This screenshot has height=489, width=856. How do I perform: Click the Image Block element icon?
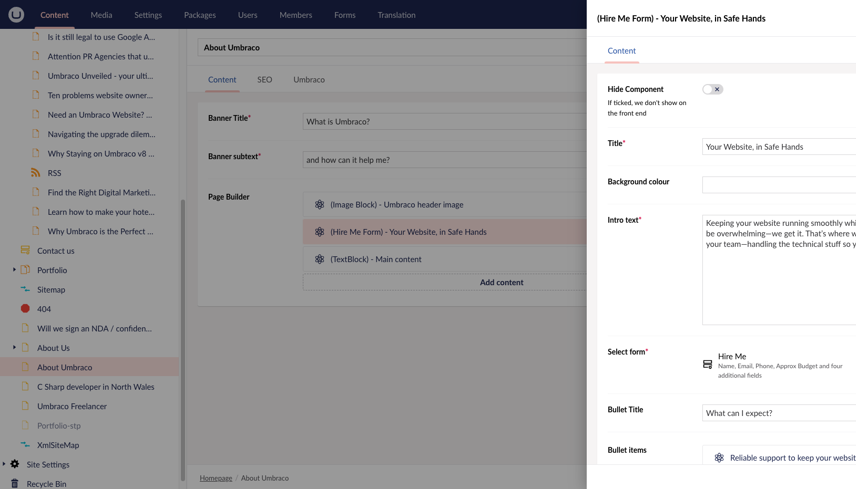[x=319, y=205]
